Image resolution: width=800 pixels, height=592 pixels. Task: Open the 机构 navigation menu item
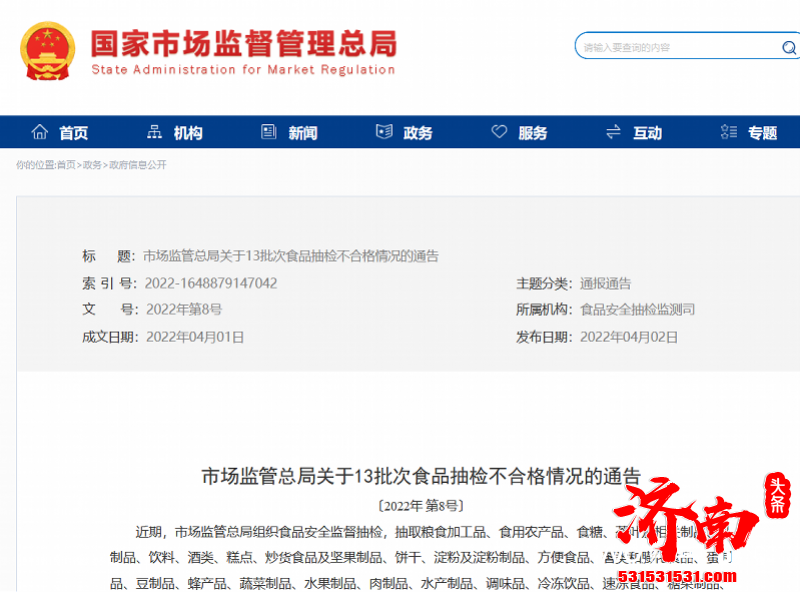pyautogui.click(x=186, y=131)
